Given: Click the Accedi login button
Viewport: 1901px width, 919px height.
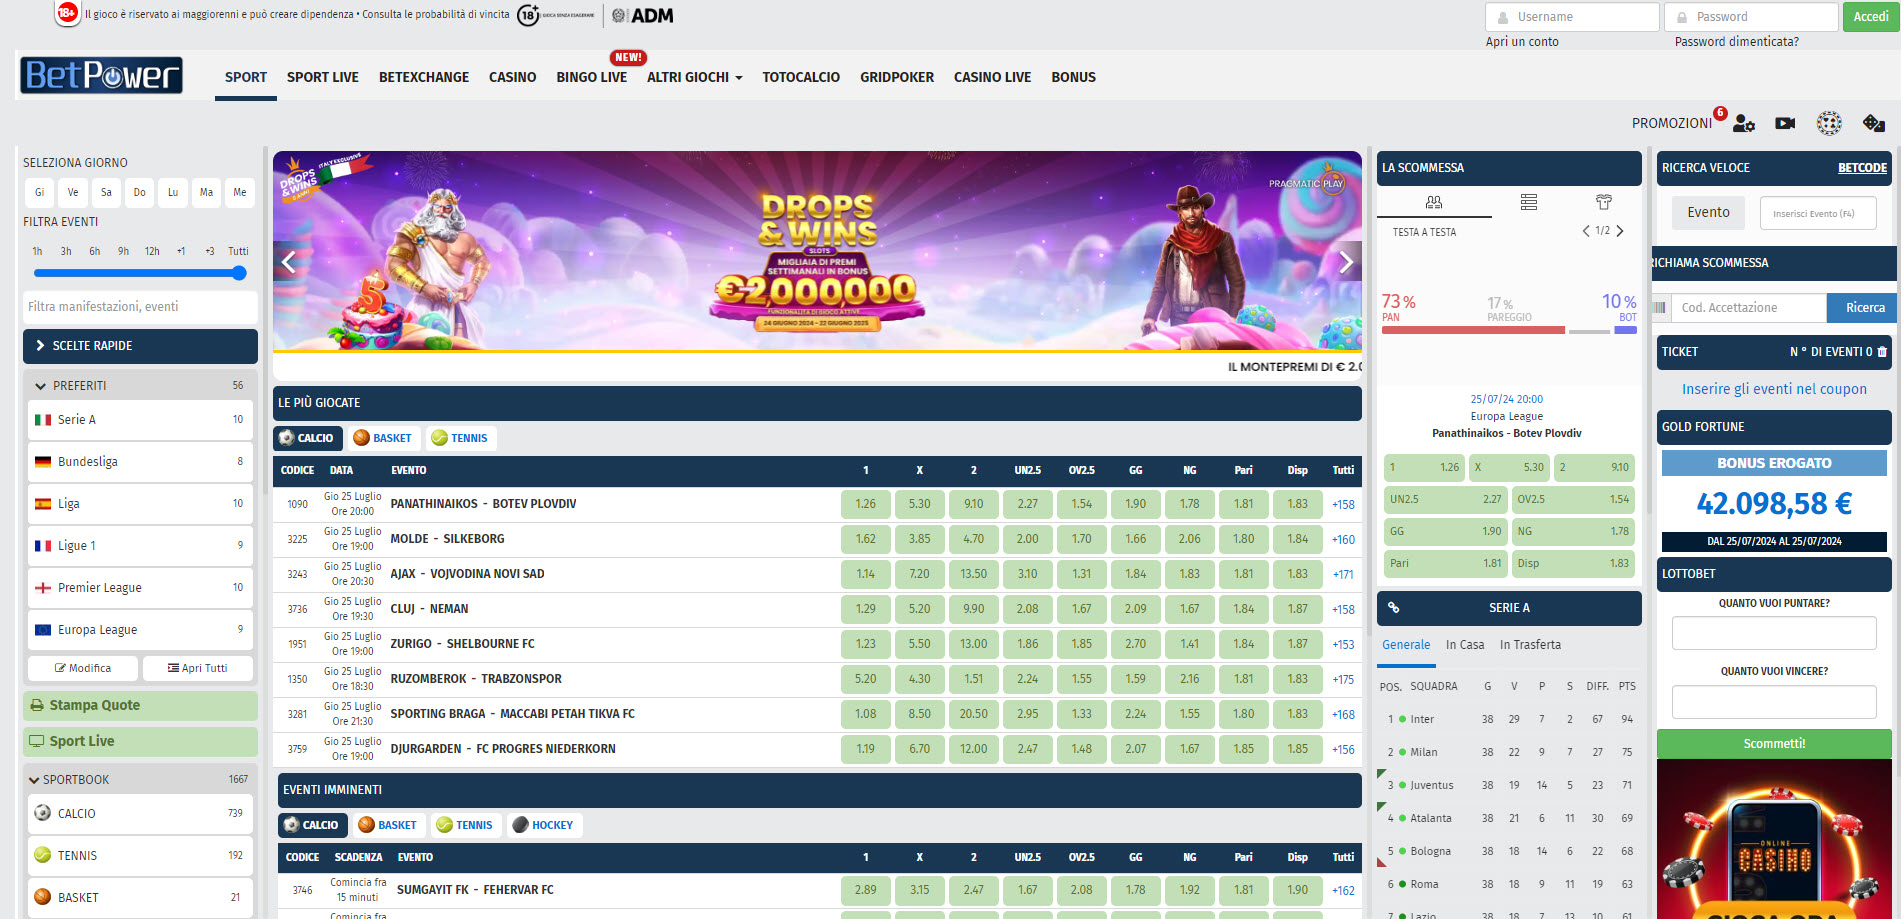Looking at the screenshot, I should (1870, 17).
